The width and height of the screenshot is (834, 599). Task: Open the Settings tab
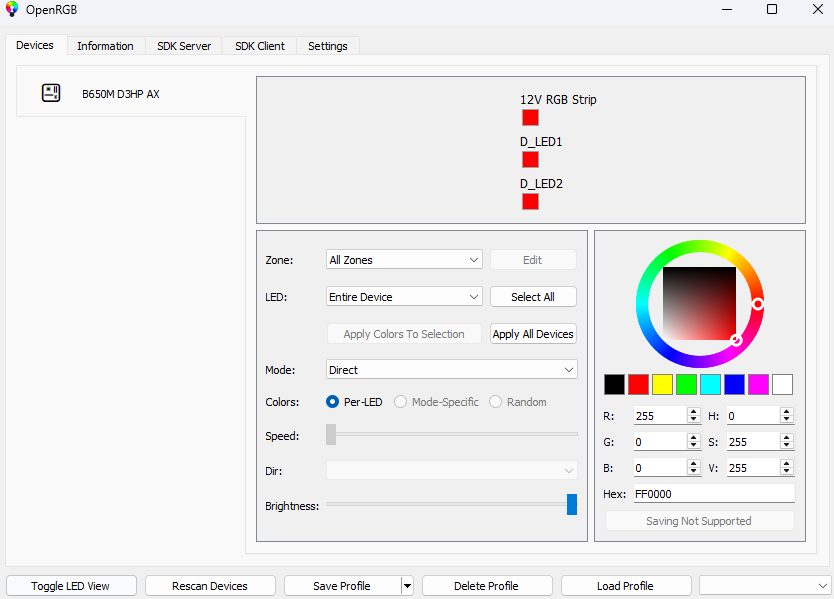tap(327, 46)
